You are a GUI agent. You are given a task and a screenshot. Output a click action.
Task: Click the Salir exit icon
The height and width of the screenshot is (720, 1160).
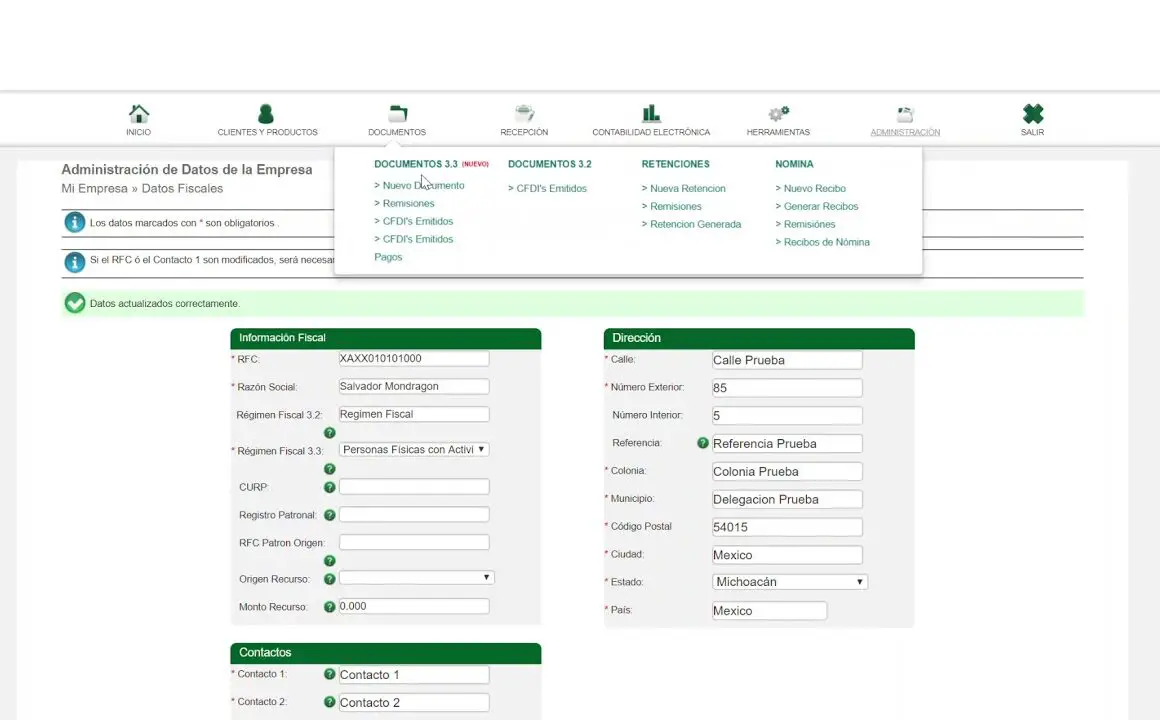tap(1032, 115)
